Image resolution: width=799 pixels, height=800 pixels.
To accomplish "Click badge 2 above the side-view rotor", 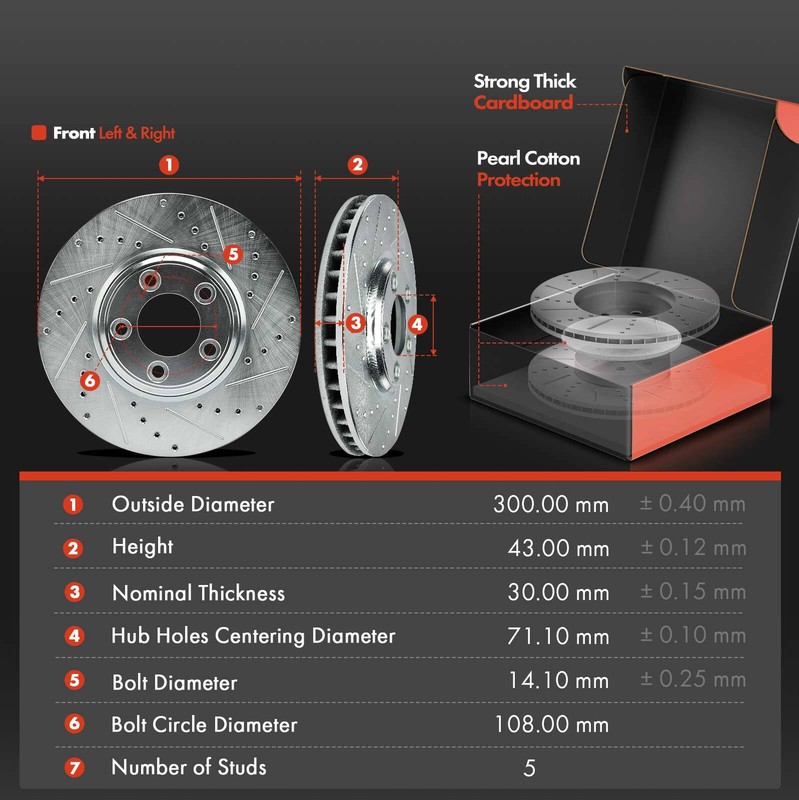I will (x=357, y=165).
